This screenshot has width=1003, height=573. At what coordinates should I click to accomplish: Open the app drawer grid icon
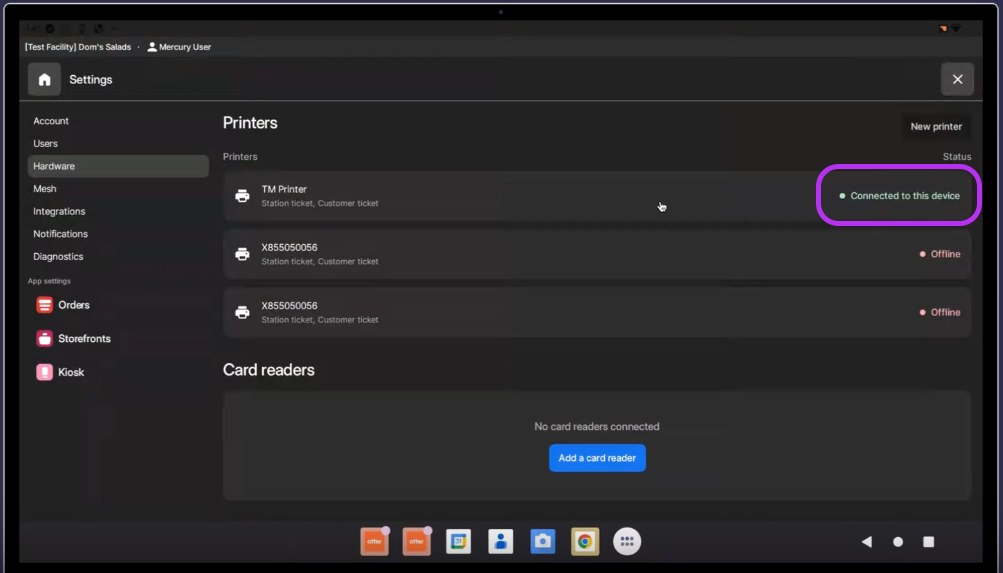coord(627,541)
